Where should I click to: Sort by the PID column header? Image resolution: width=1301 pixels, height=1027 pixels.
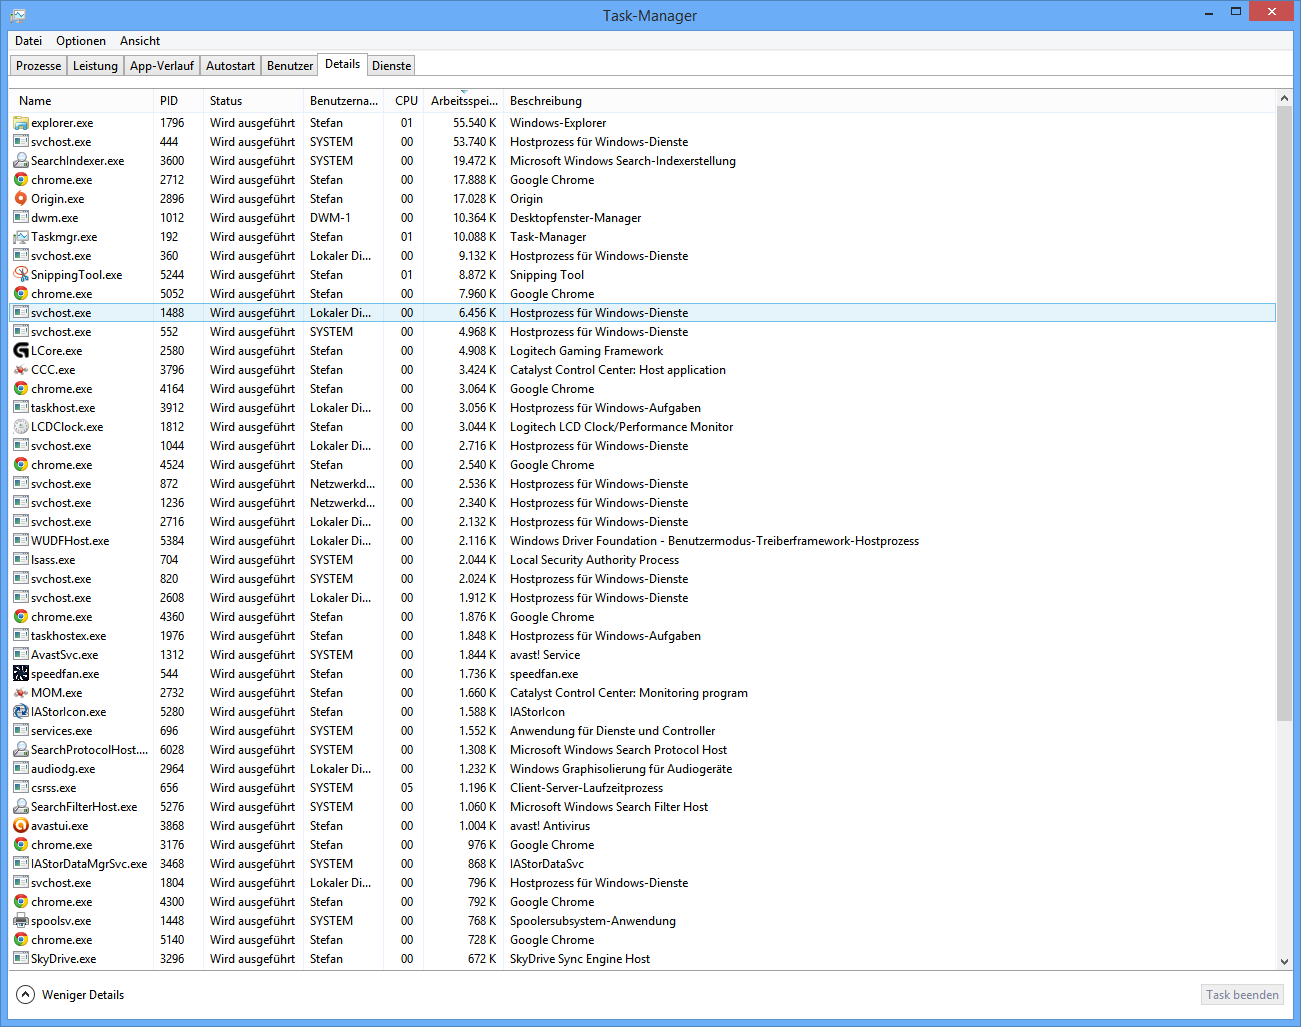(177, 101)
